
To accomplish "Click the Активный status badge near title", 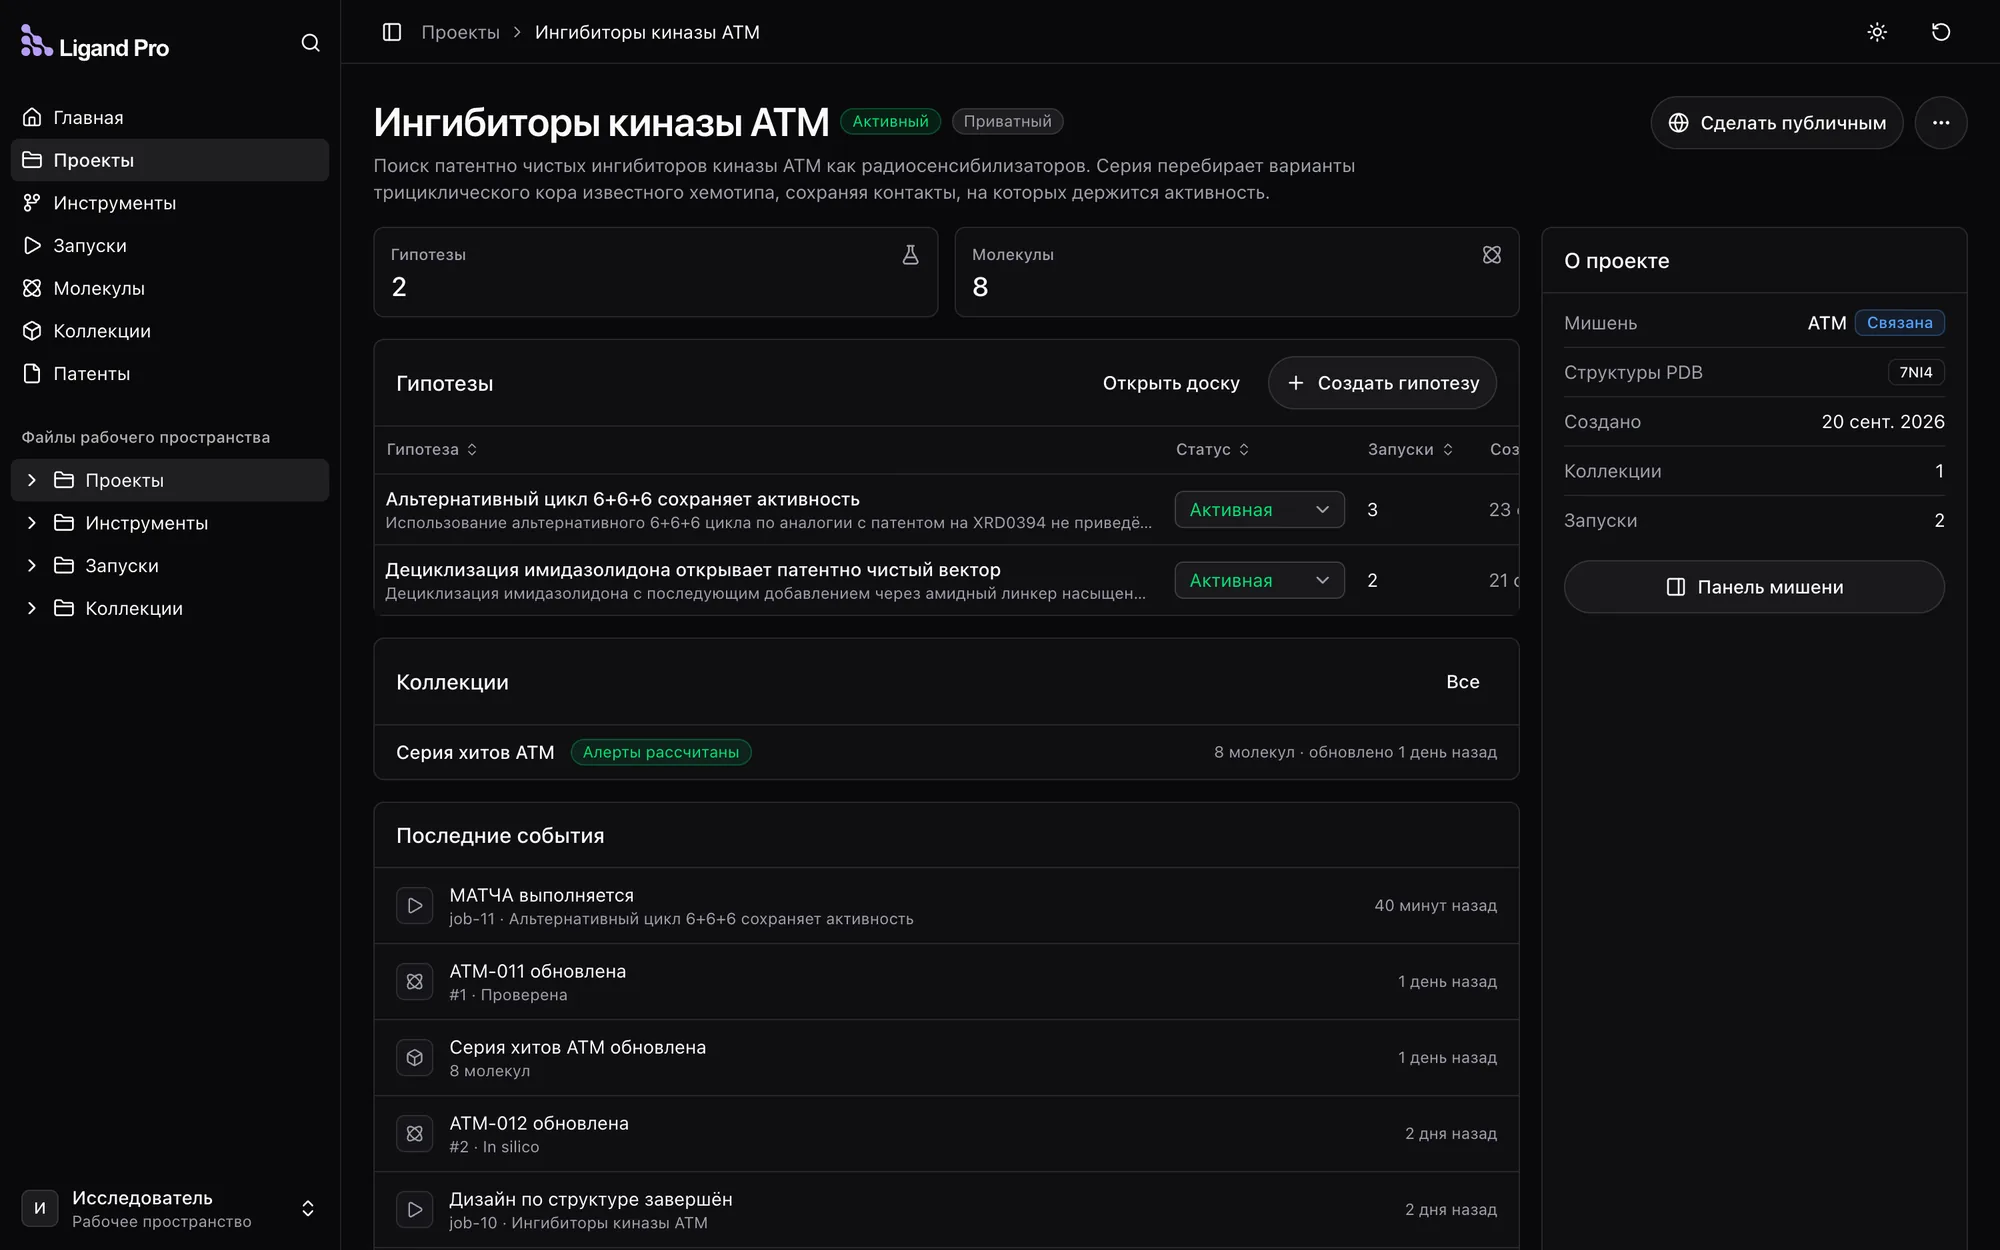I will point(890,121).
